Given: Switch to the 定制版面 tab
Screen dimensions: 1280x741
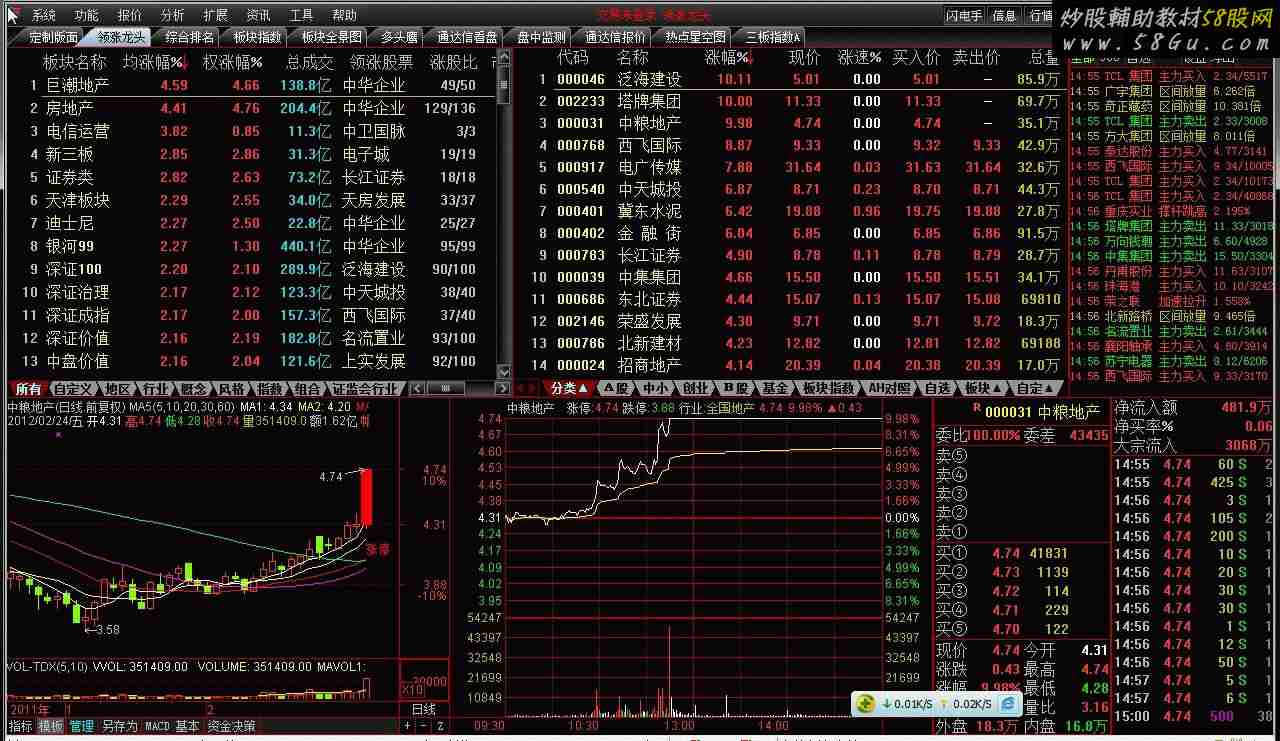Looking at the screenshot, I should click(x=53, y=37).
